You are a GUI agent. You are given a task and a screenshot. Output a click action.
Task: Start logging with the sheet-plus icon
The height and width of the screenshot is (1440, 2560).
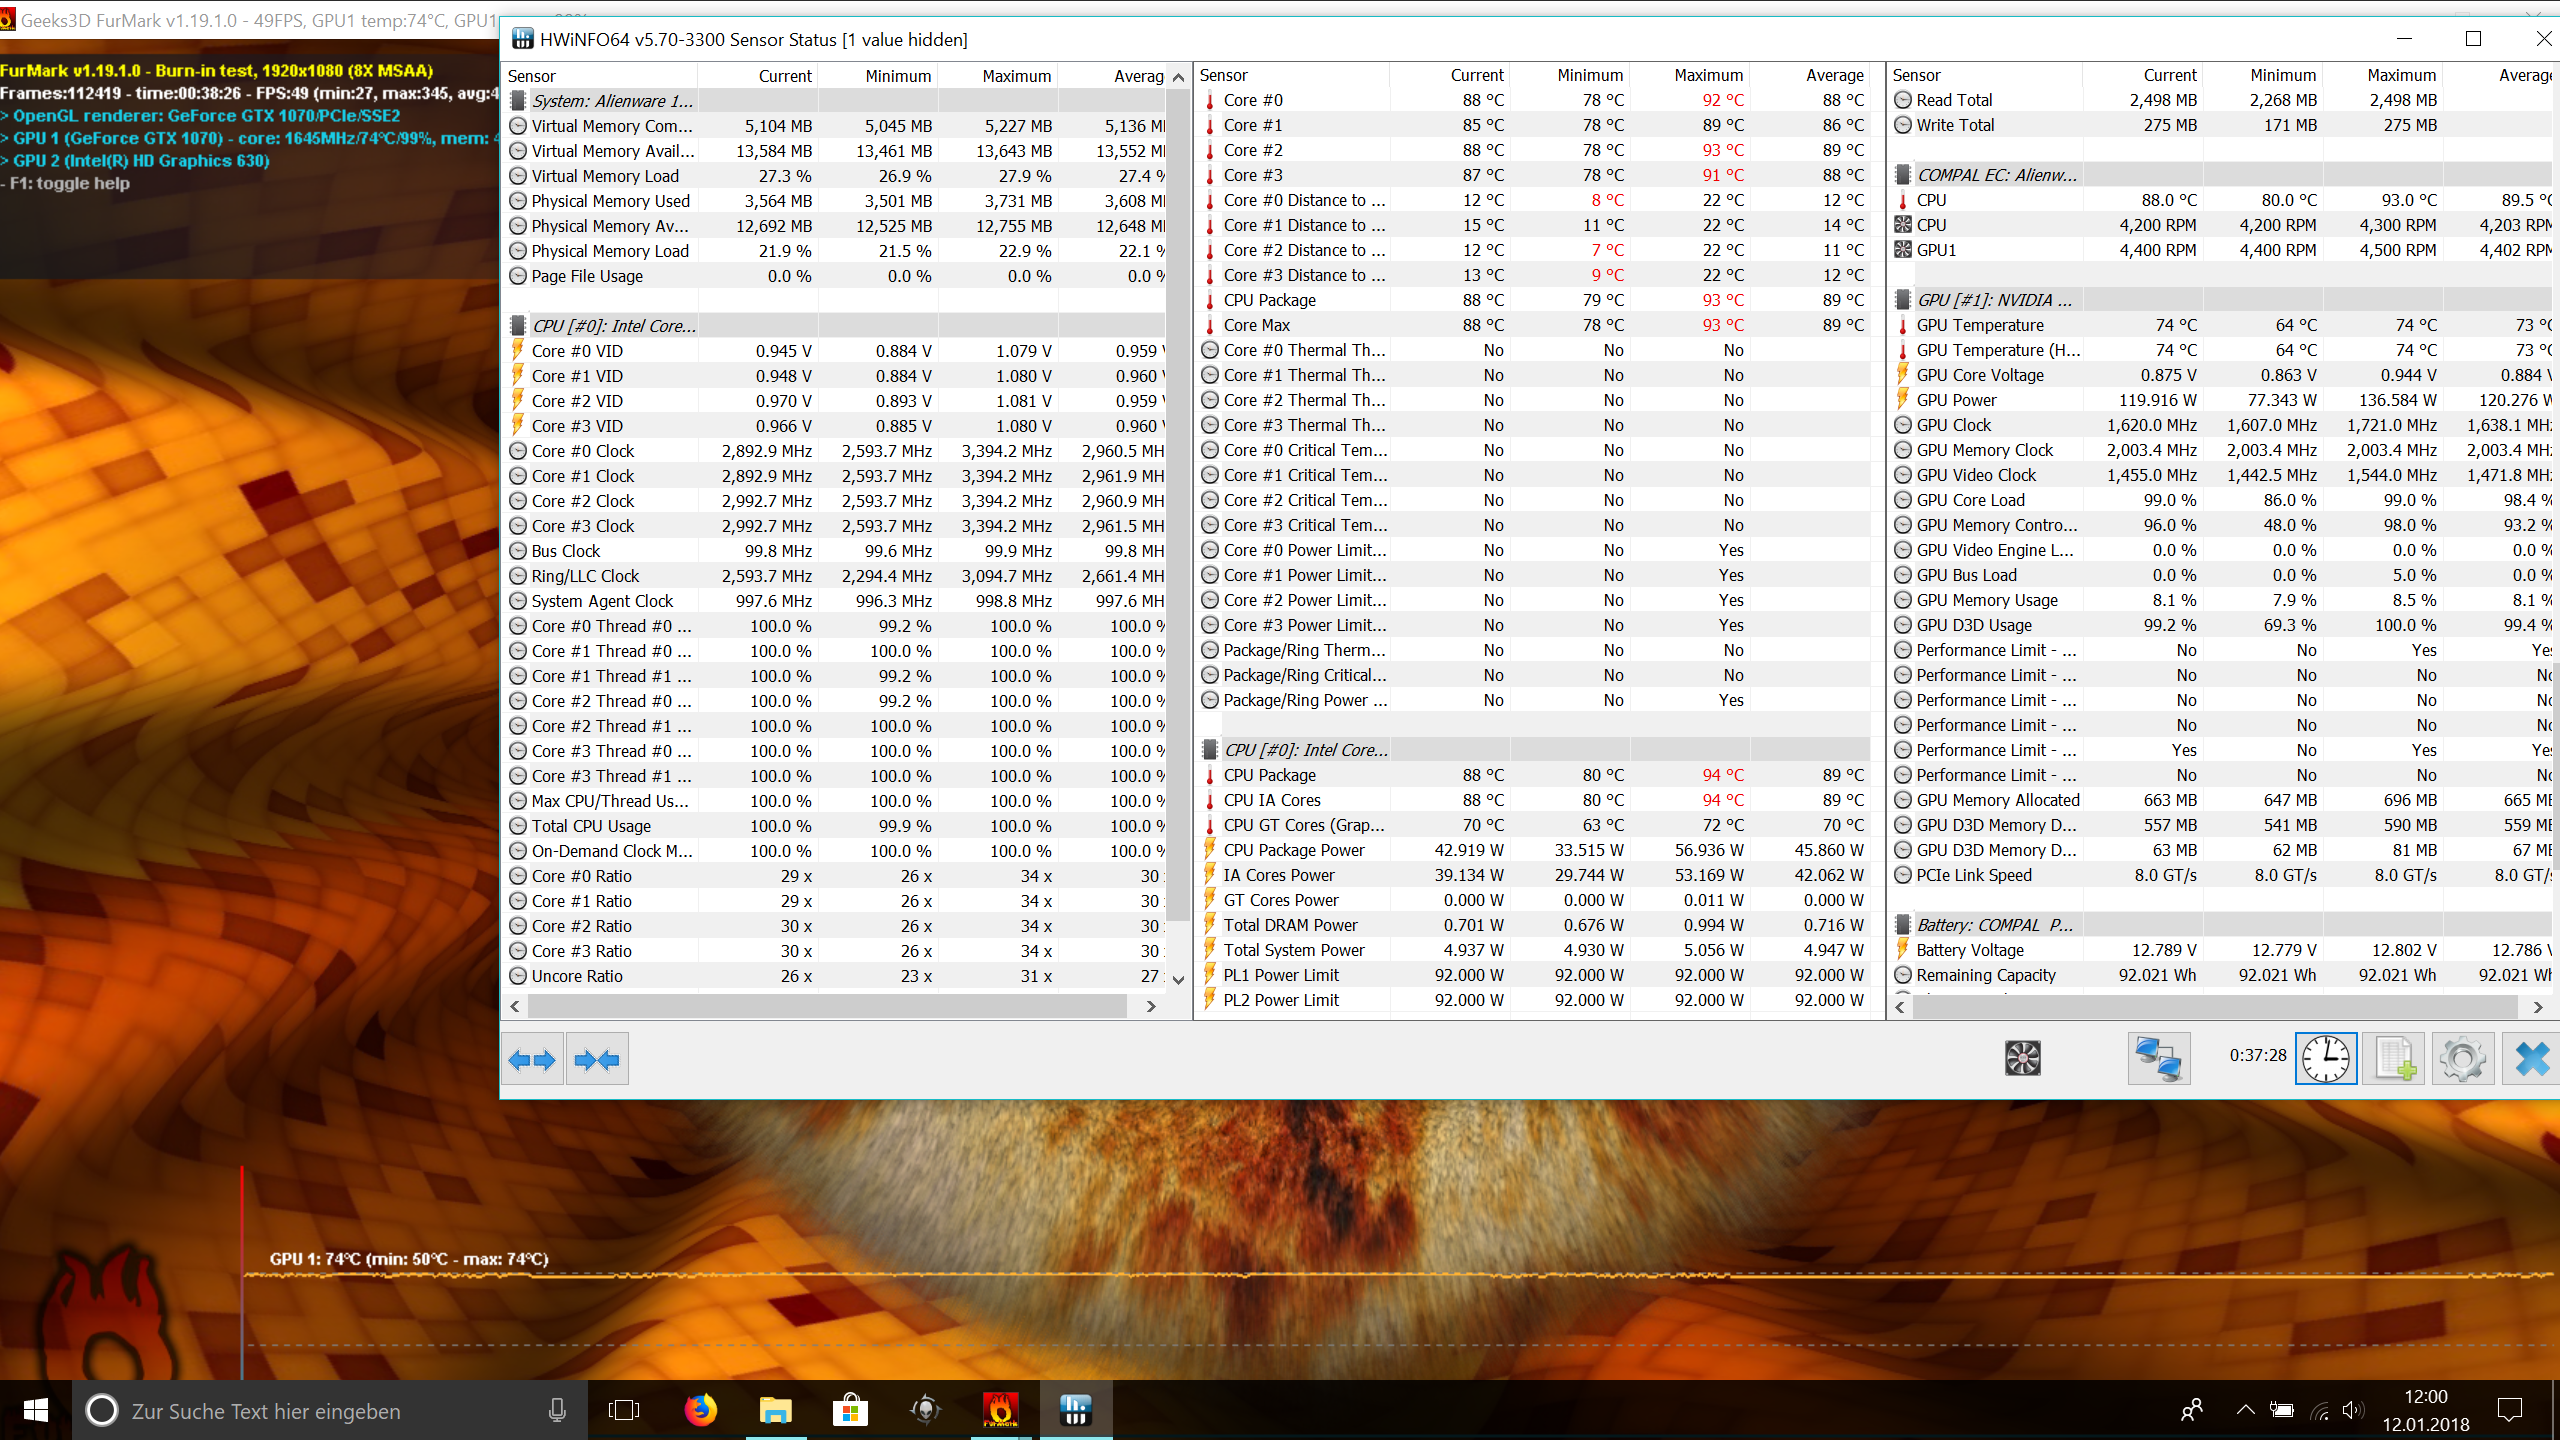click(2394, 1059)
